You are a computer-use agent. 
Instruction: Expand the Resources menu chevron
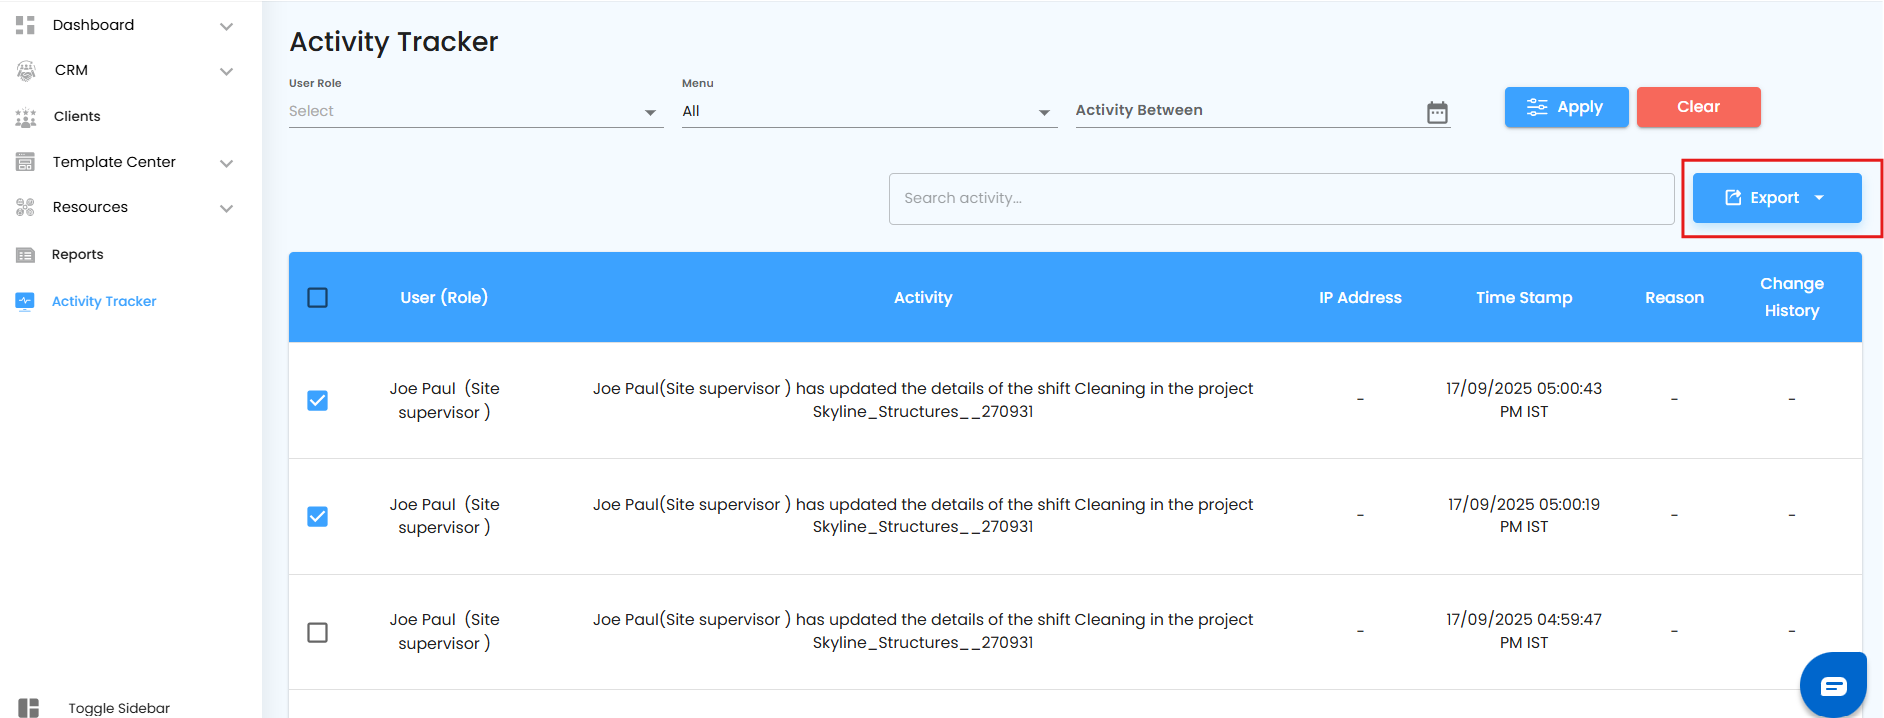[227, 208]
